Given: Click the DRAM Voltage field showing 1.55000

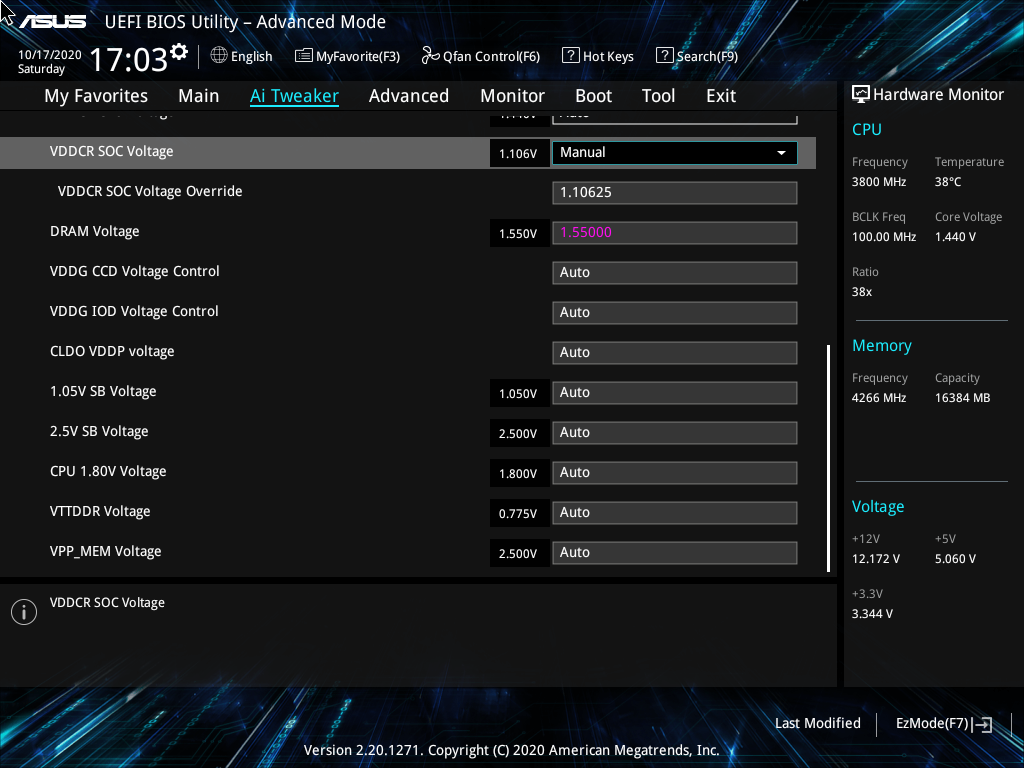Looking at the screenshot, I should point(675,233).
